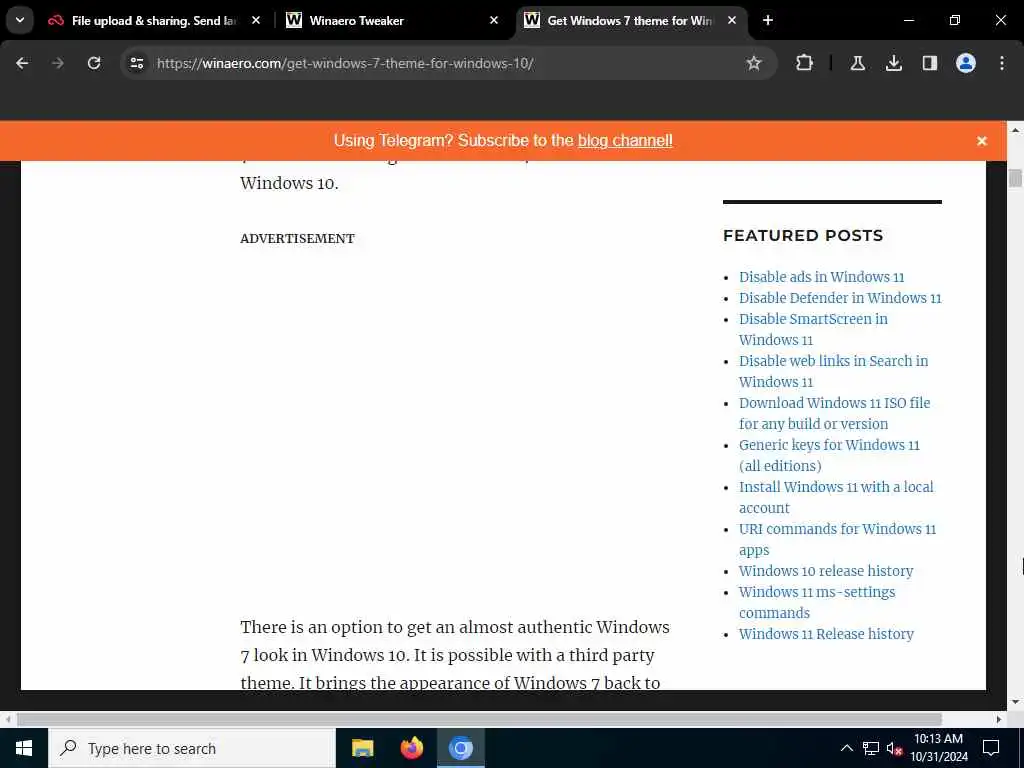Go back to the previous page
Viewport: 1024px width, 768px height.
click(22, 63)
